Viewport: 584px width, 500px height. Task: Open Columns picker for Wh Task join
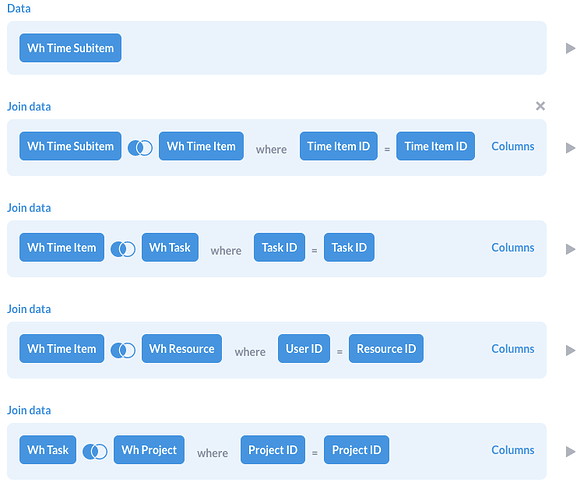(512, 248)
